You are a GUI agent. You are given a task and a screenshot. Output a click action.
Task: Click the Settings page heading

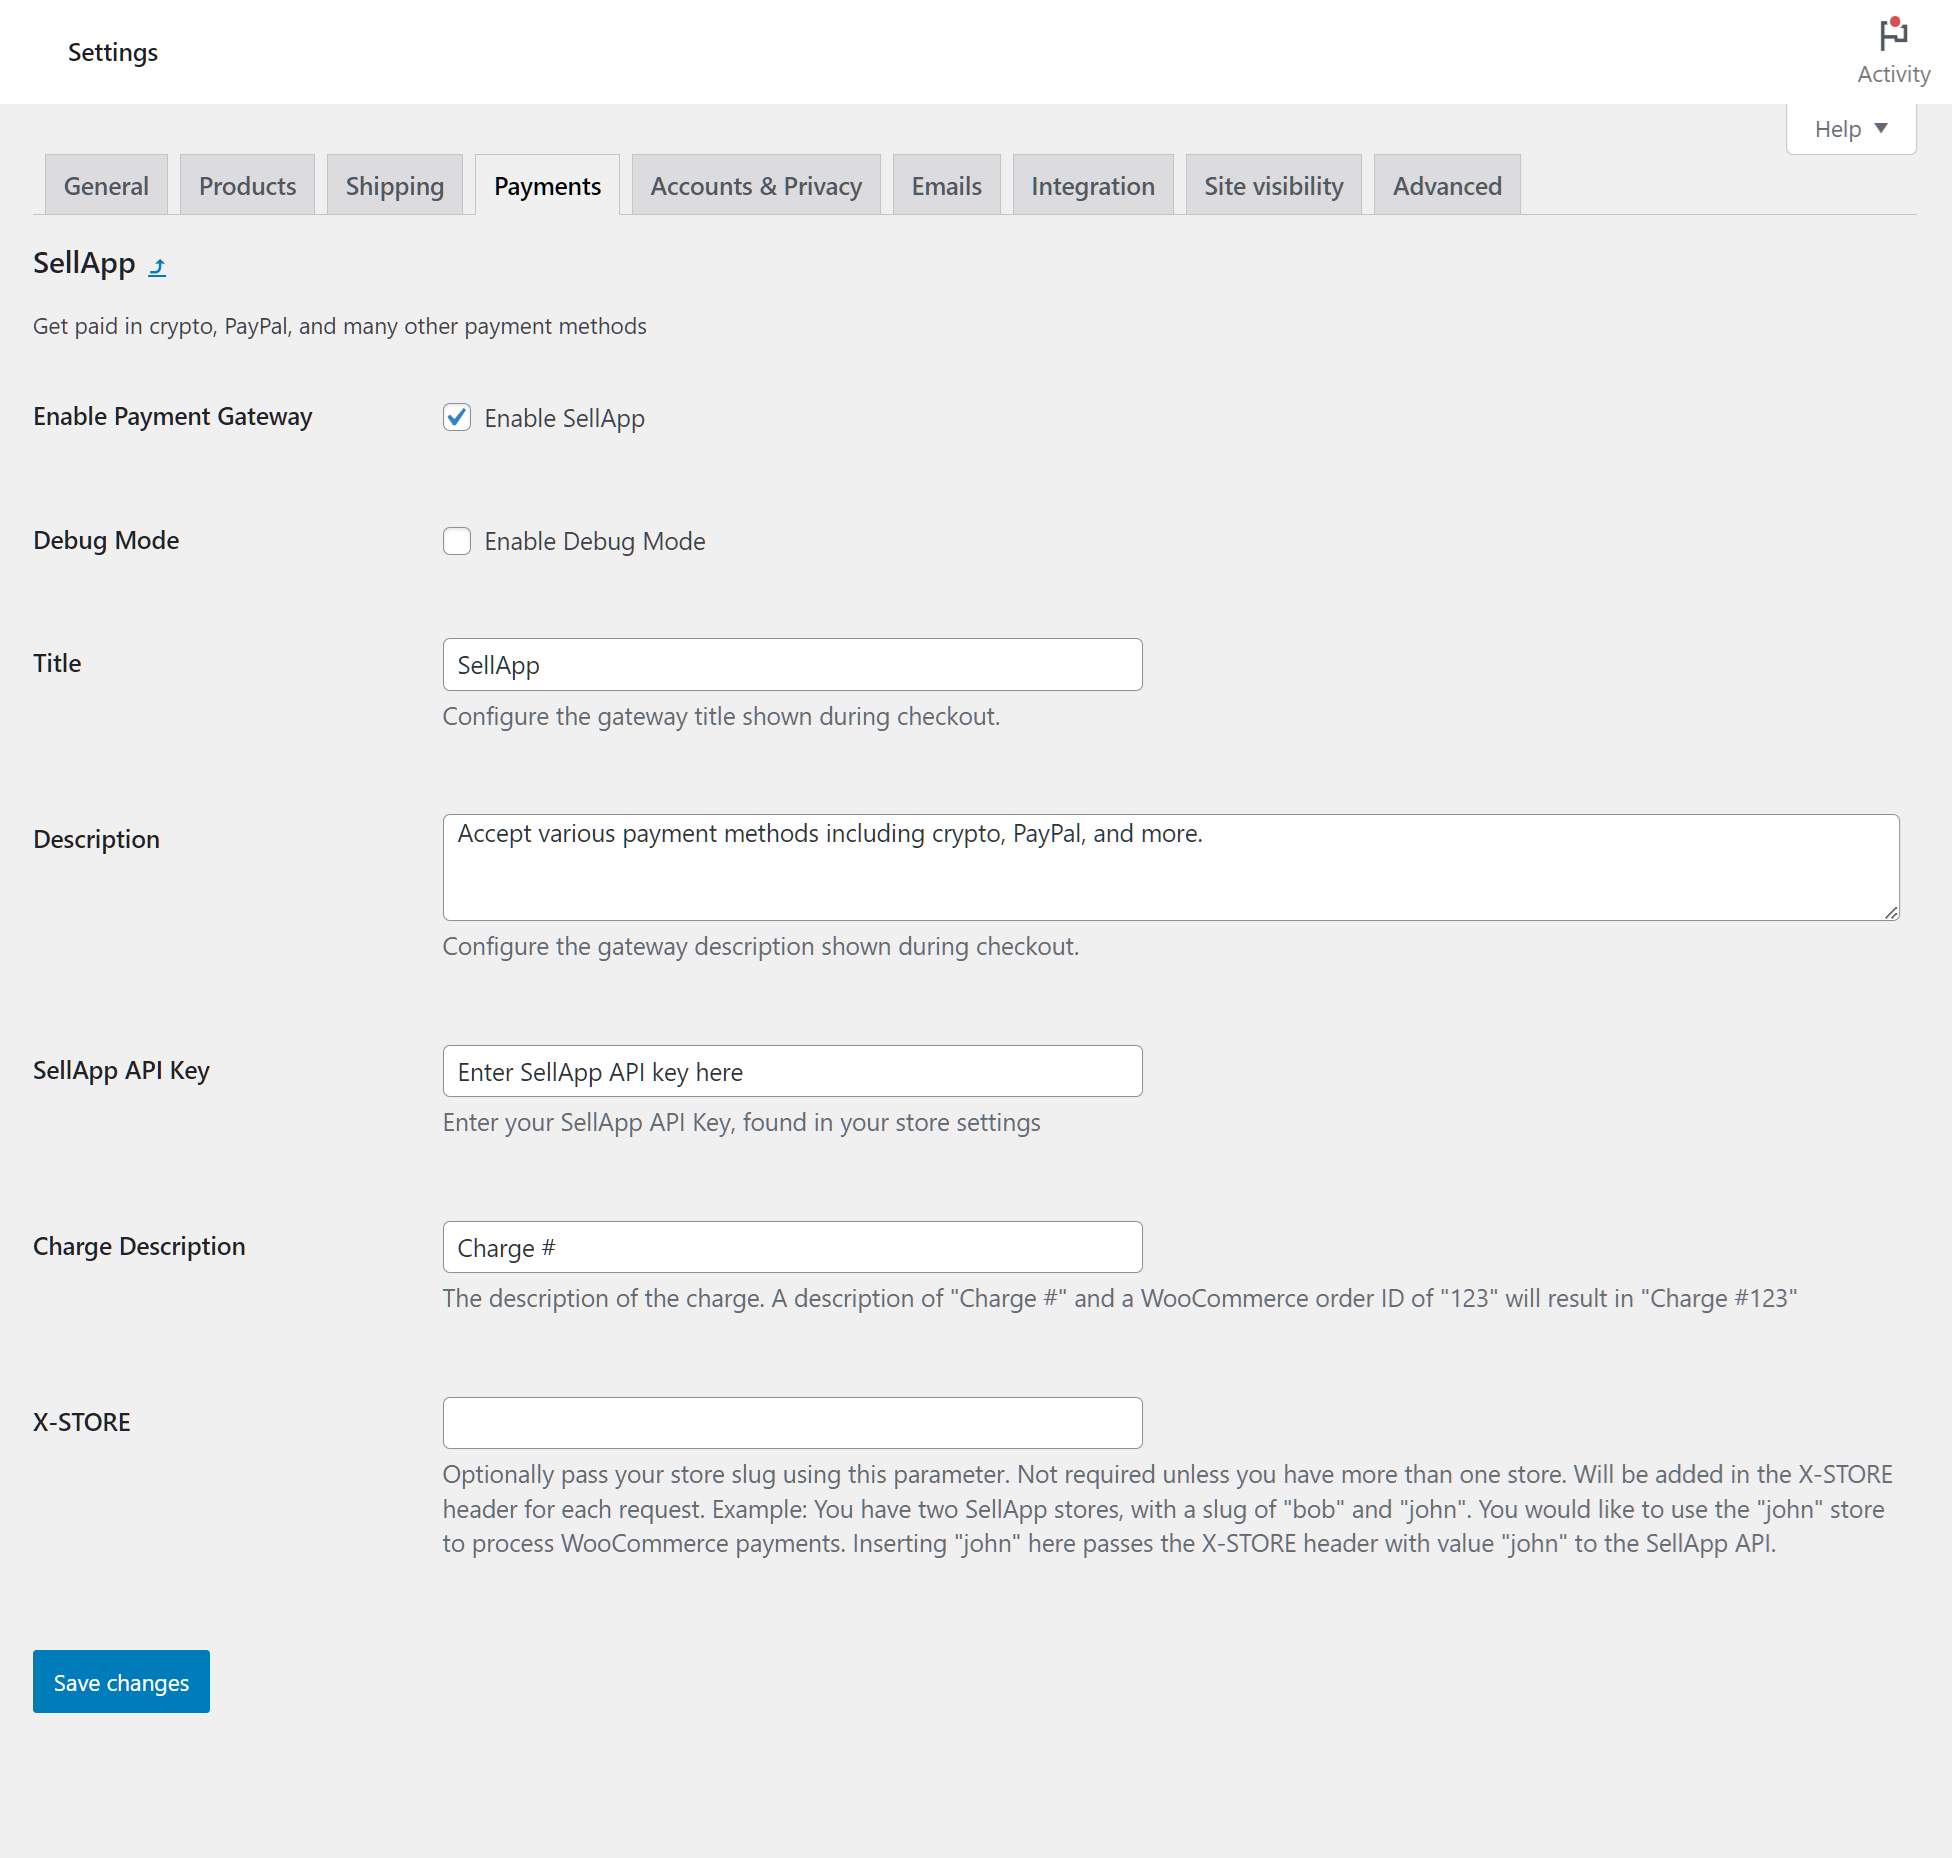113,52
